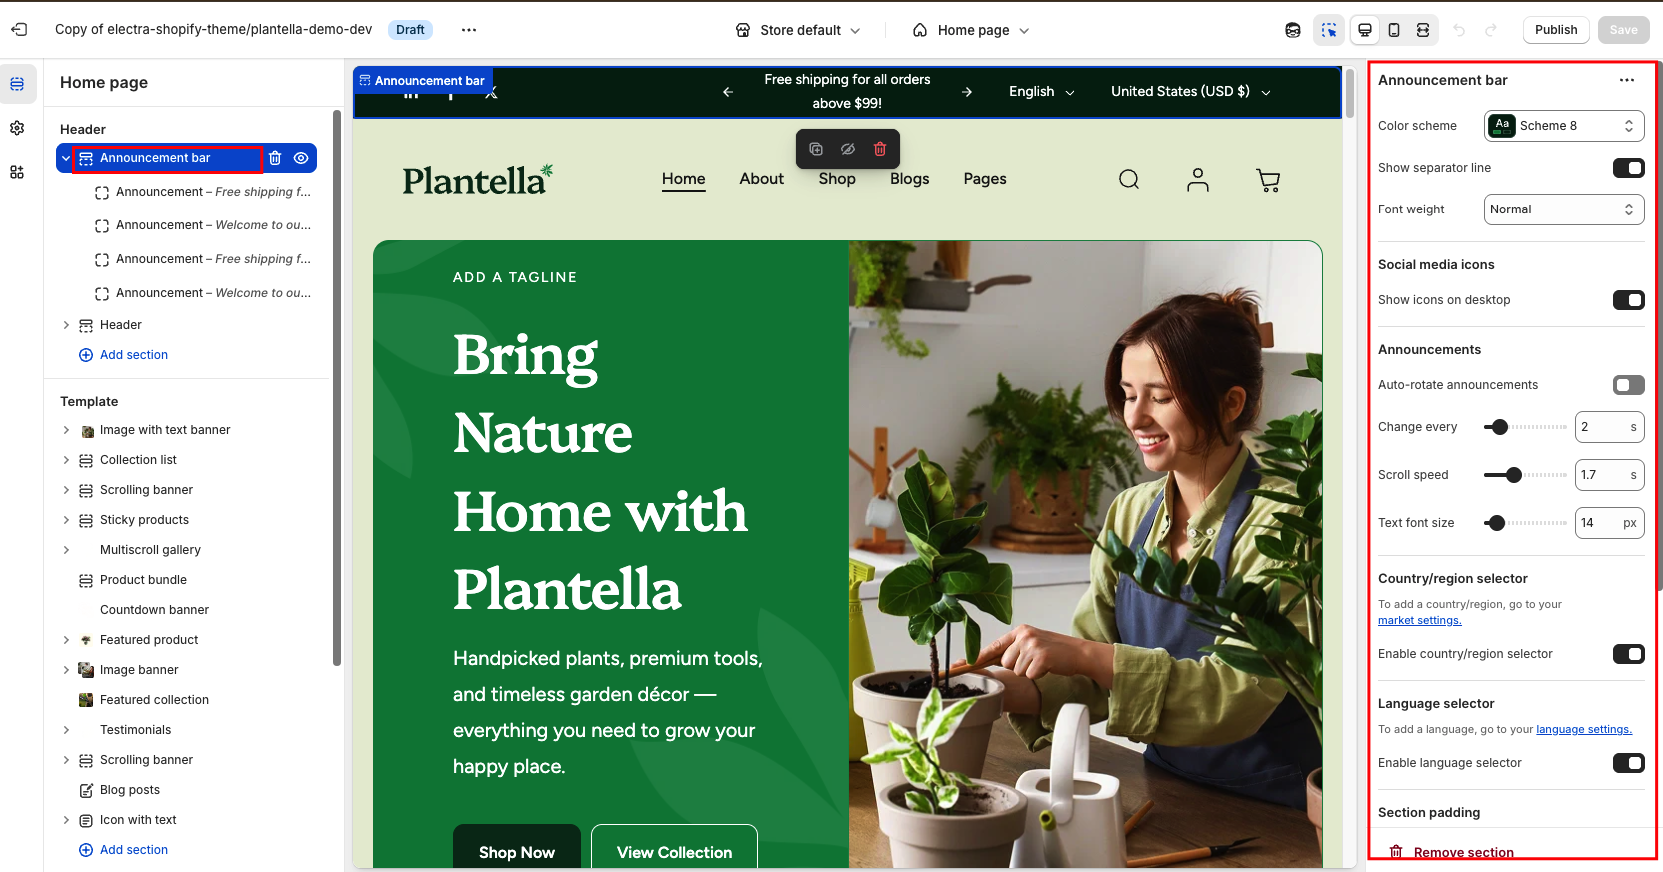Open Store default market selector
Screen dimensions: 1663x872
coord(798,30)
